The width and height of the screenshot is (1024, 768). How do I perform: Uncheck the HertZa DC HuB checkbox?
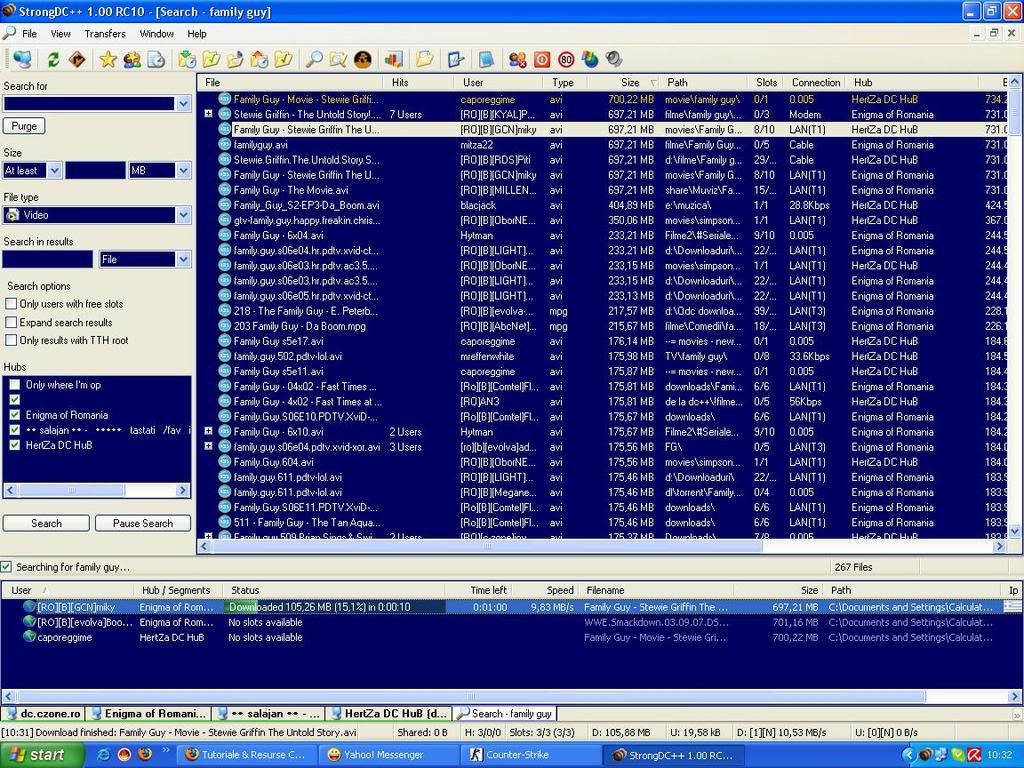coord(15,445)
